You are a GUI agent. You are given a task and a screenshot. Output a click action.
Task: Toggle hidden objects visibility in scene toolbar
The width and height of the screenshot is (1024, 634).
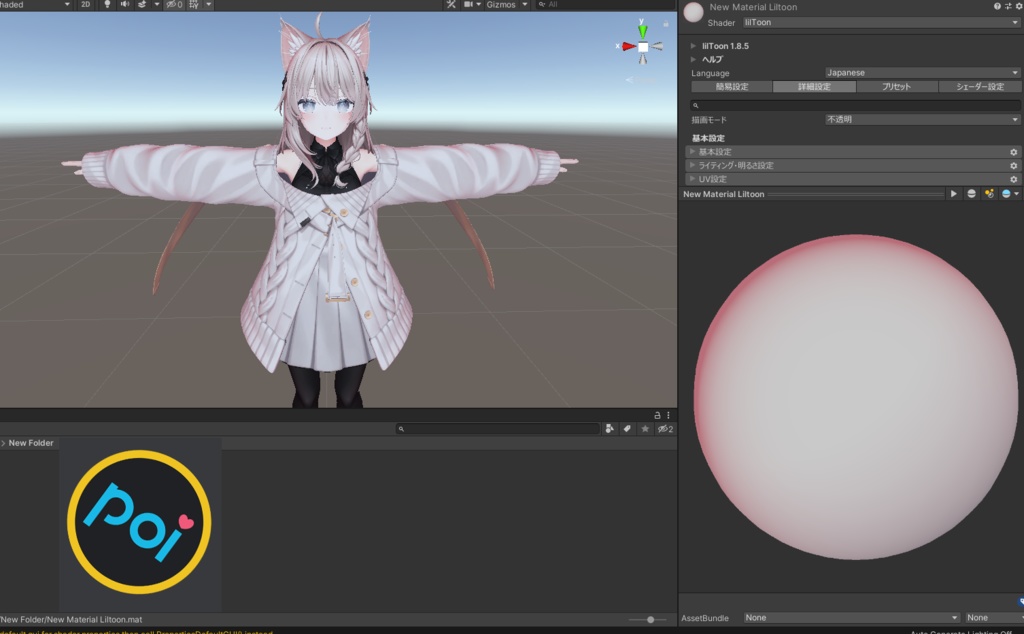coord(174,5)
